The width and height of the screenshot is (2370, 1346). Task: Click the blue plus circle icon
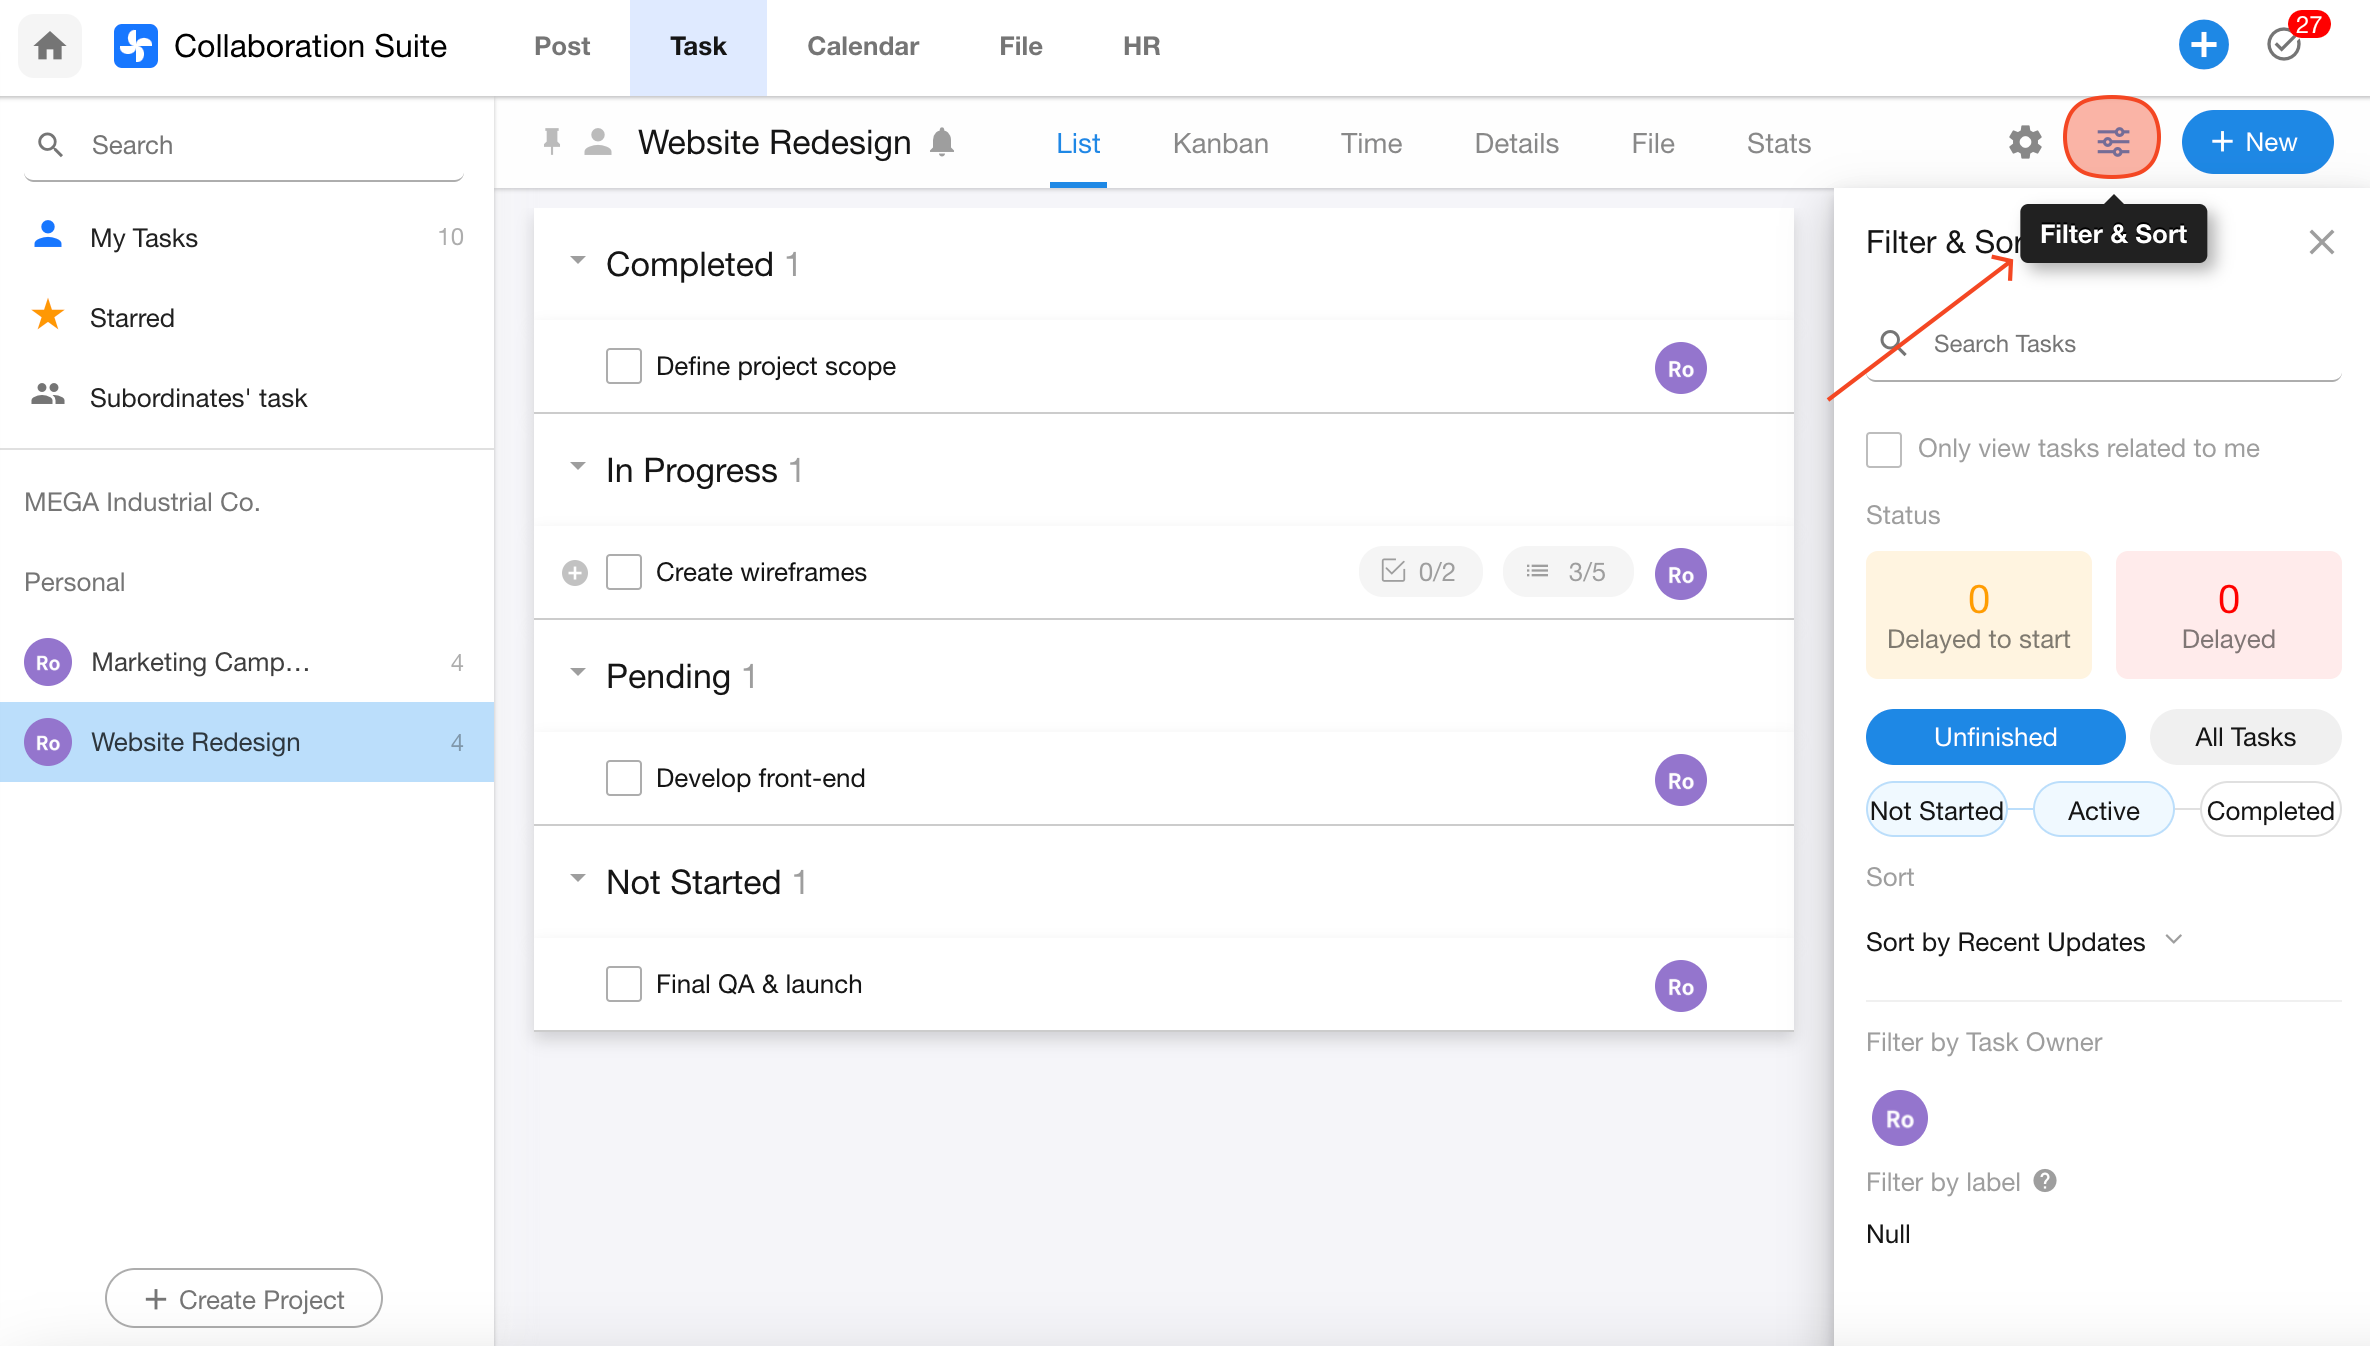(2203, 45)
